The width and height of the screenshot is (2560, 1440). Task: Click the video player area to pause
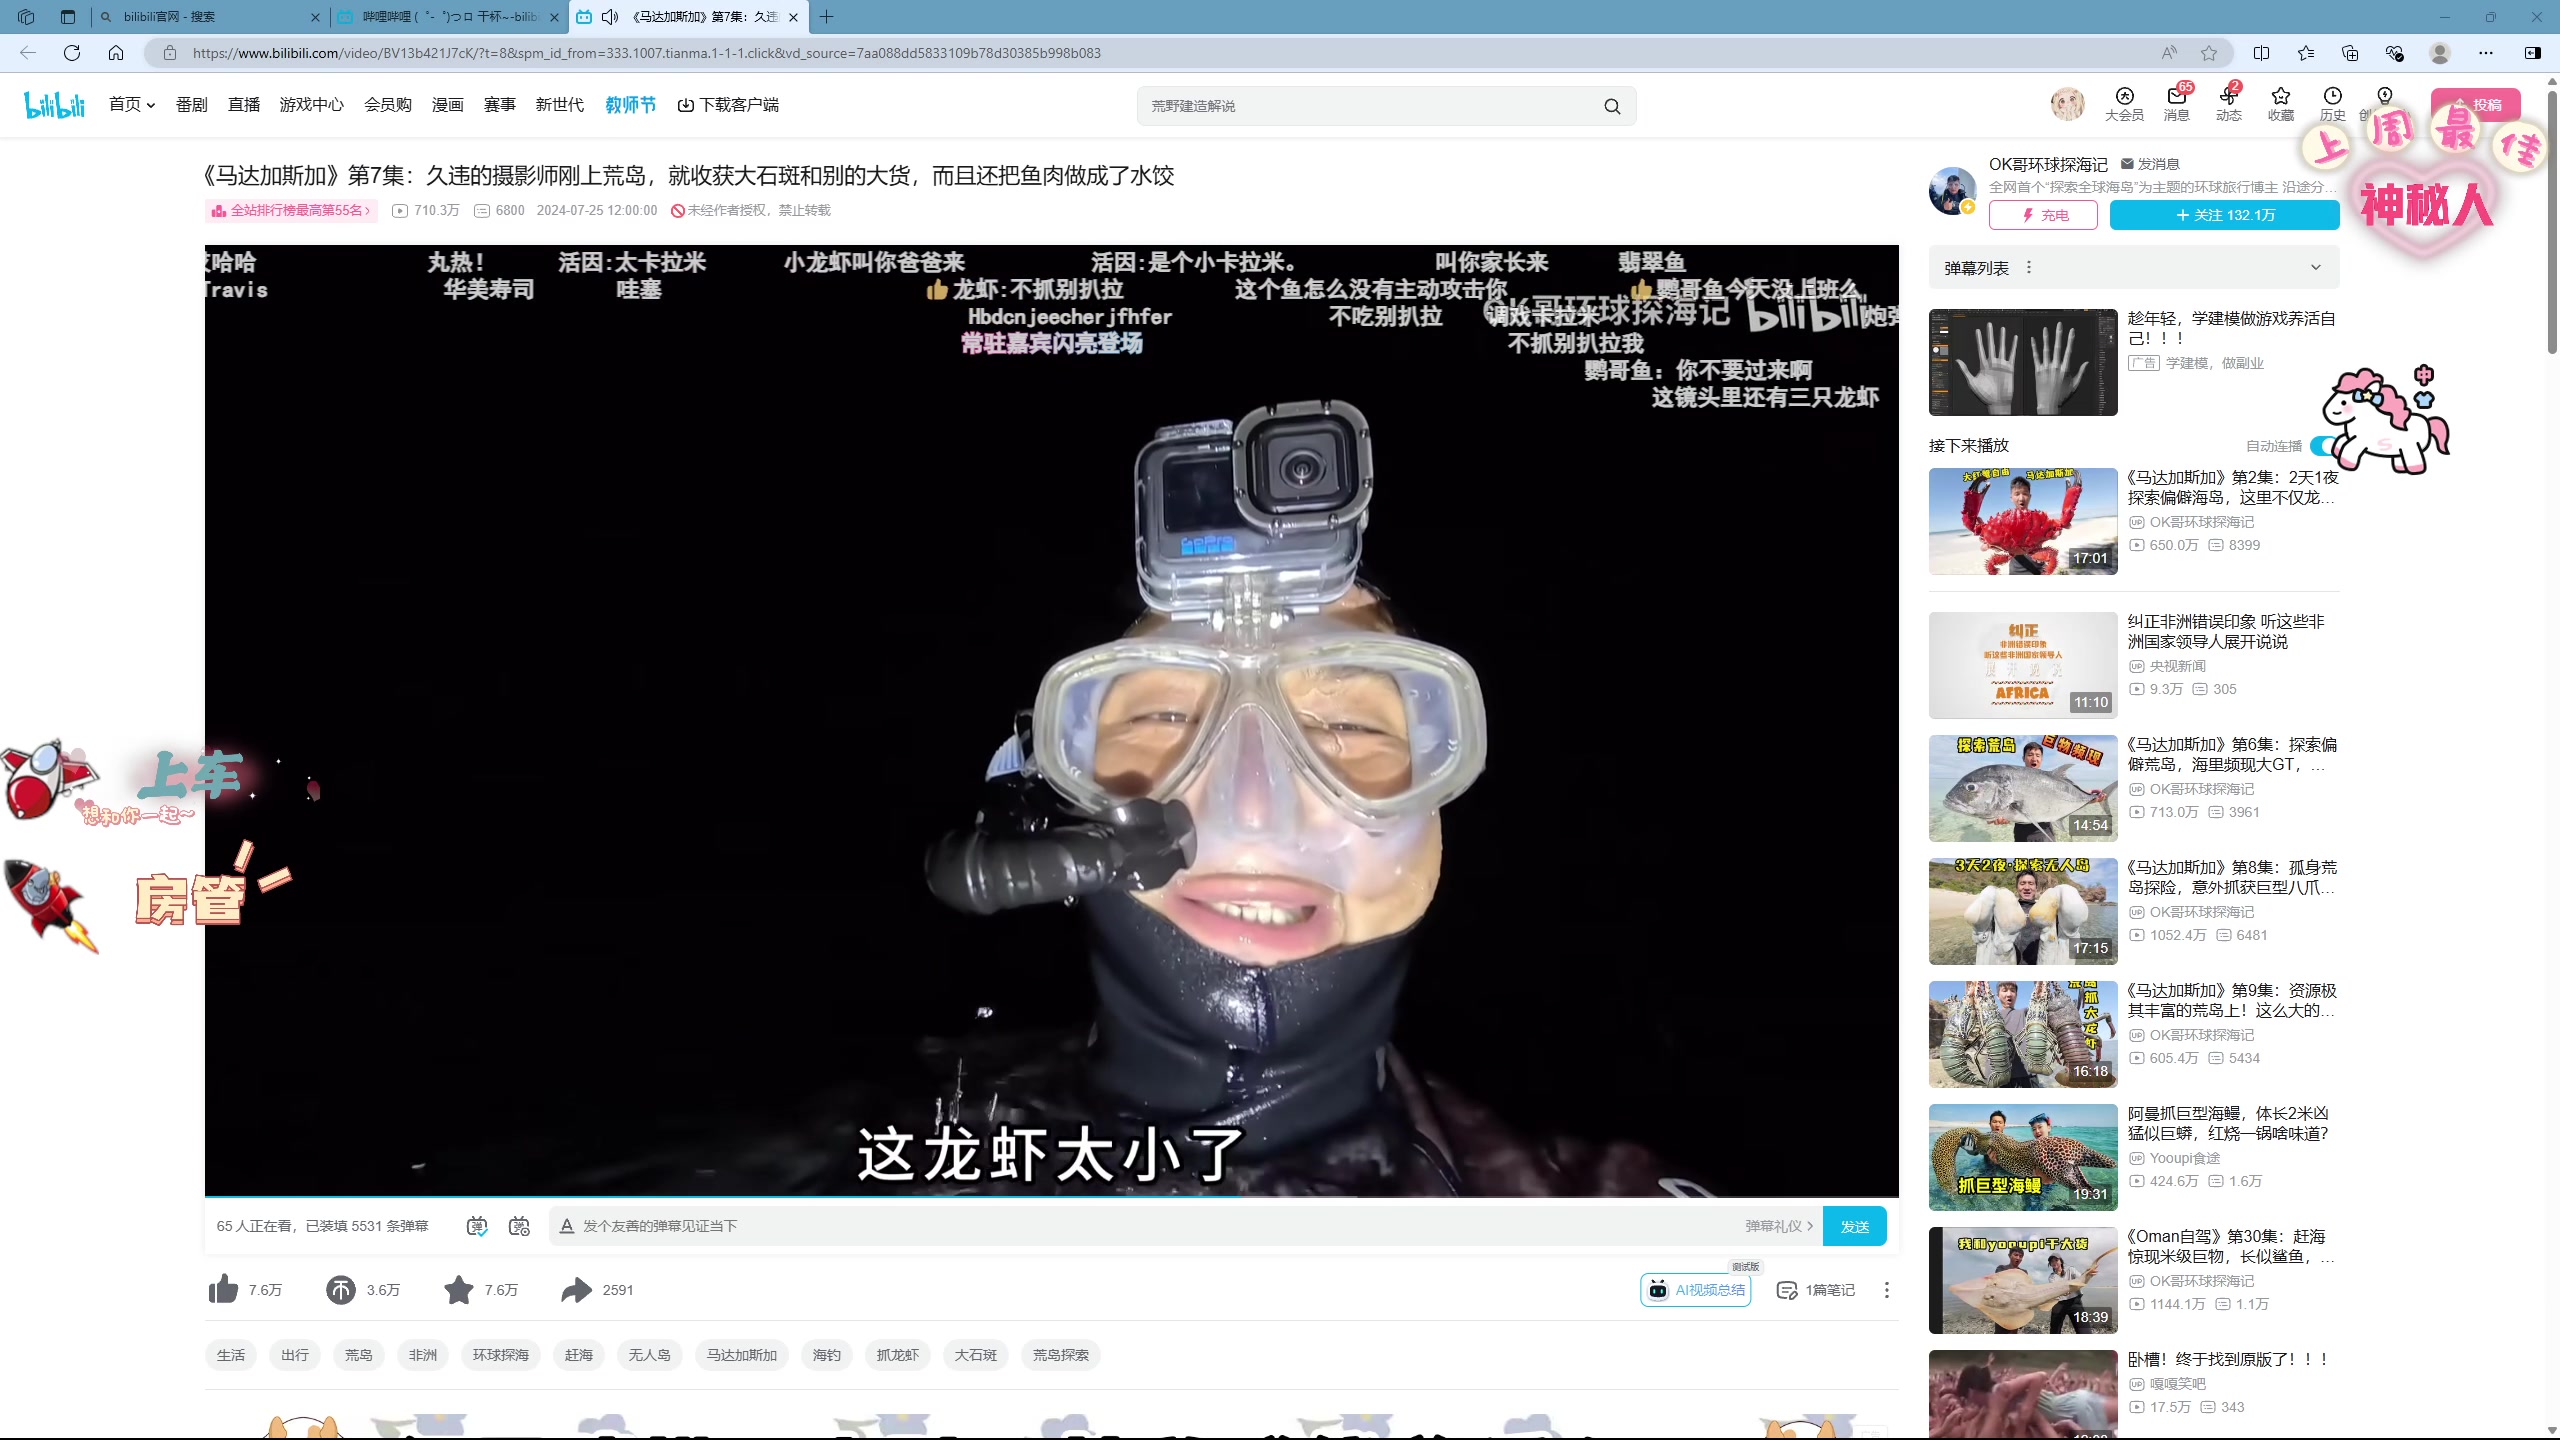click(x=1051, y=720)
